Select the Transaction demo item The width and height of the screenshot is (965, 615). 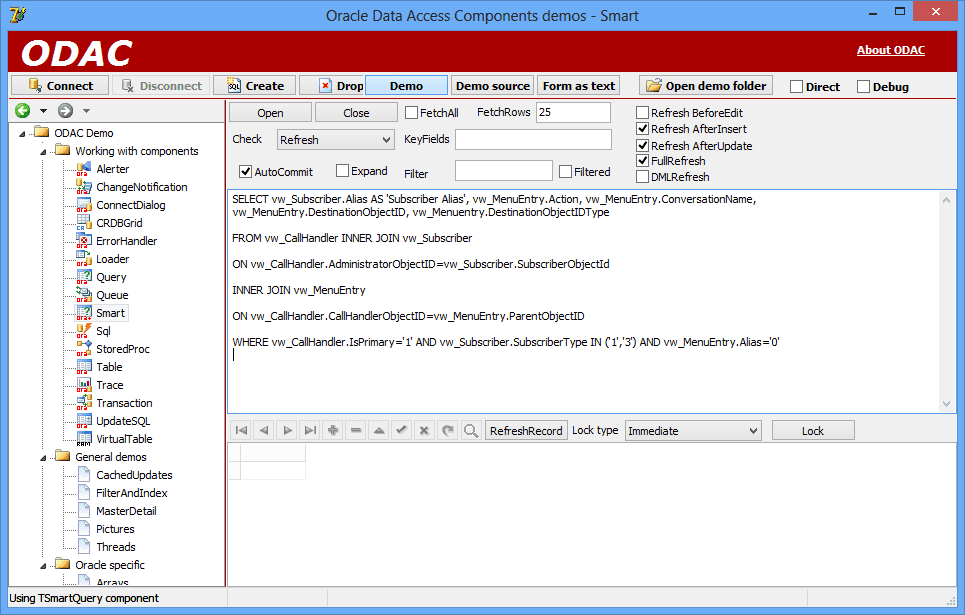click(x=124, y=403)
